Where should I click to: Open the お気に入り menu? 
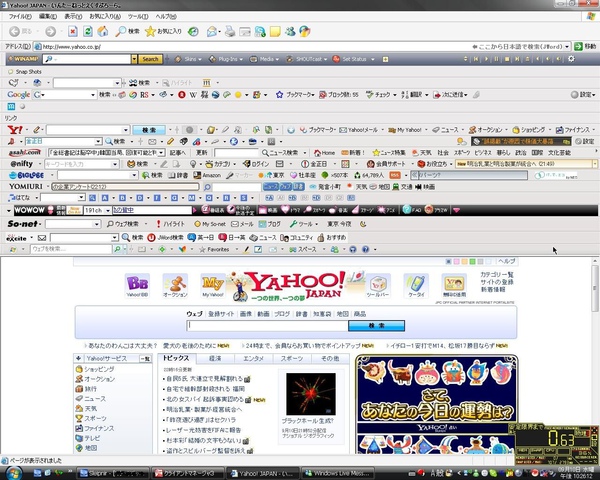coord(105,16)
